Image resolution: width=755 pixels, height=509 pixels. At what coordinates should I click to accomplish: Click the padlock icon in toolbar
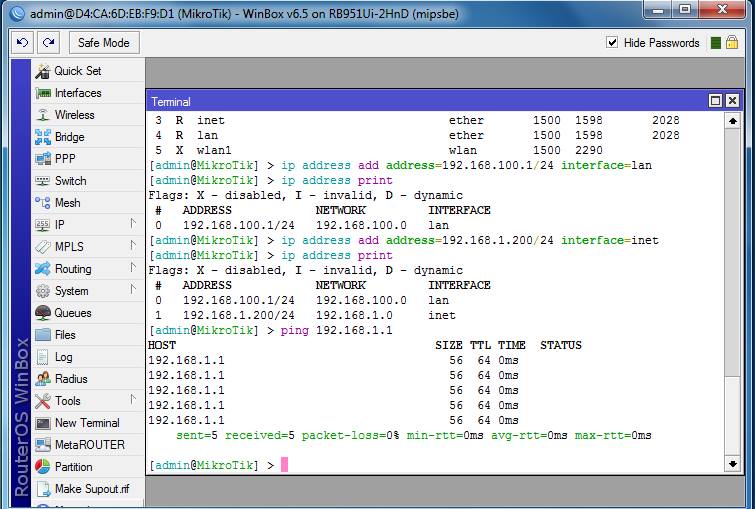[732, 42]
